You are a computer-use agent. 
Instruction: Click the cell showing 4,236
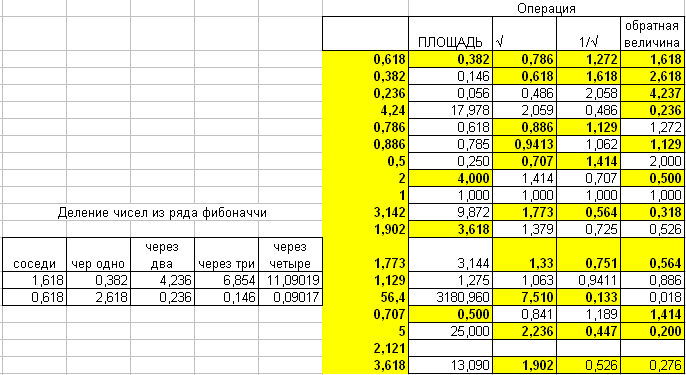(x=162, y=280)
